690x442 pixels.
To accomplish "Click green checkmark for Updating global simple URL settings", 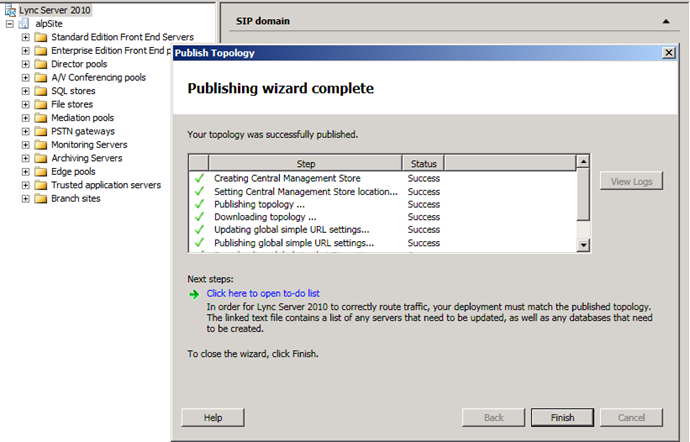I will tap(199, 229).
